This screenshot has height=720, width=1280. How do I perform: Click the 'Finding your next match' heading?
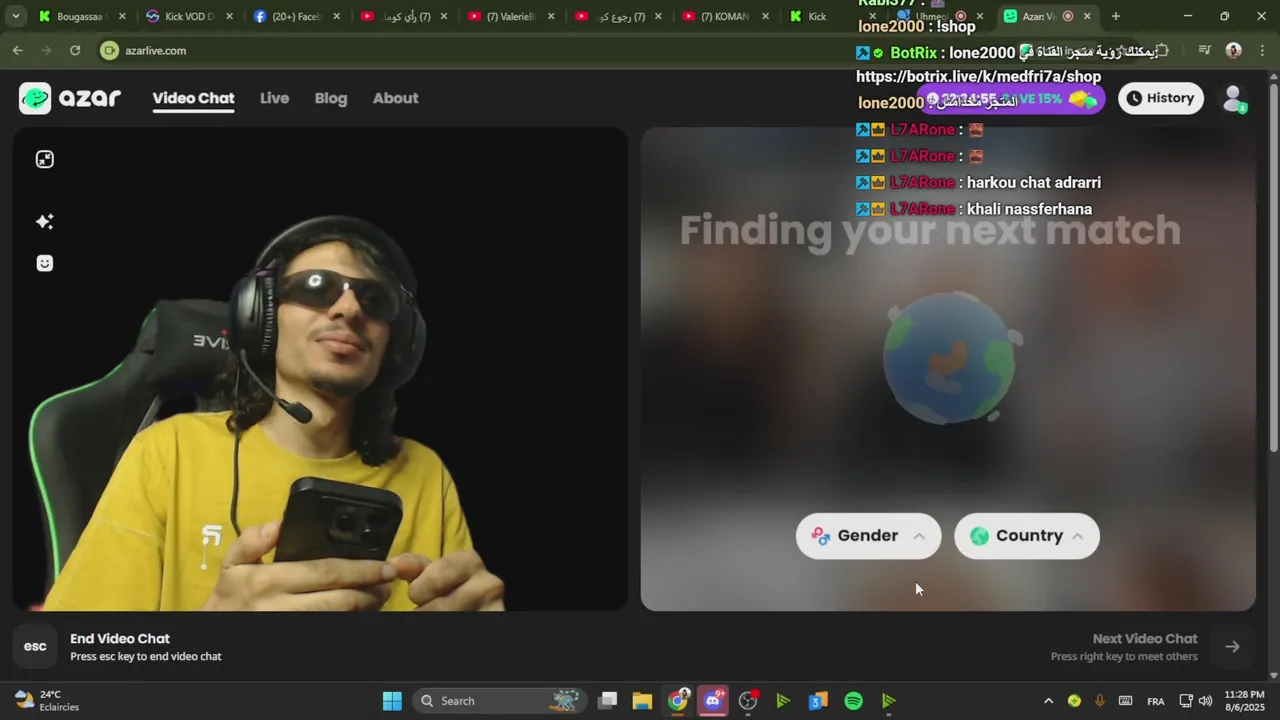930,230
